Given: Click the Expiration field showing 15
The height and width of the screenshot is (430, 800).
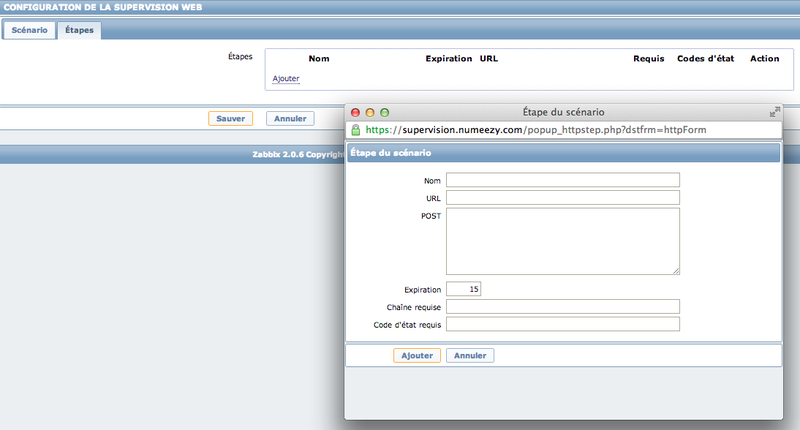Looking at the screenshot, I should [463, 289].
